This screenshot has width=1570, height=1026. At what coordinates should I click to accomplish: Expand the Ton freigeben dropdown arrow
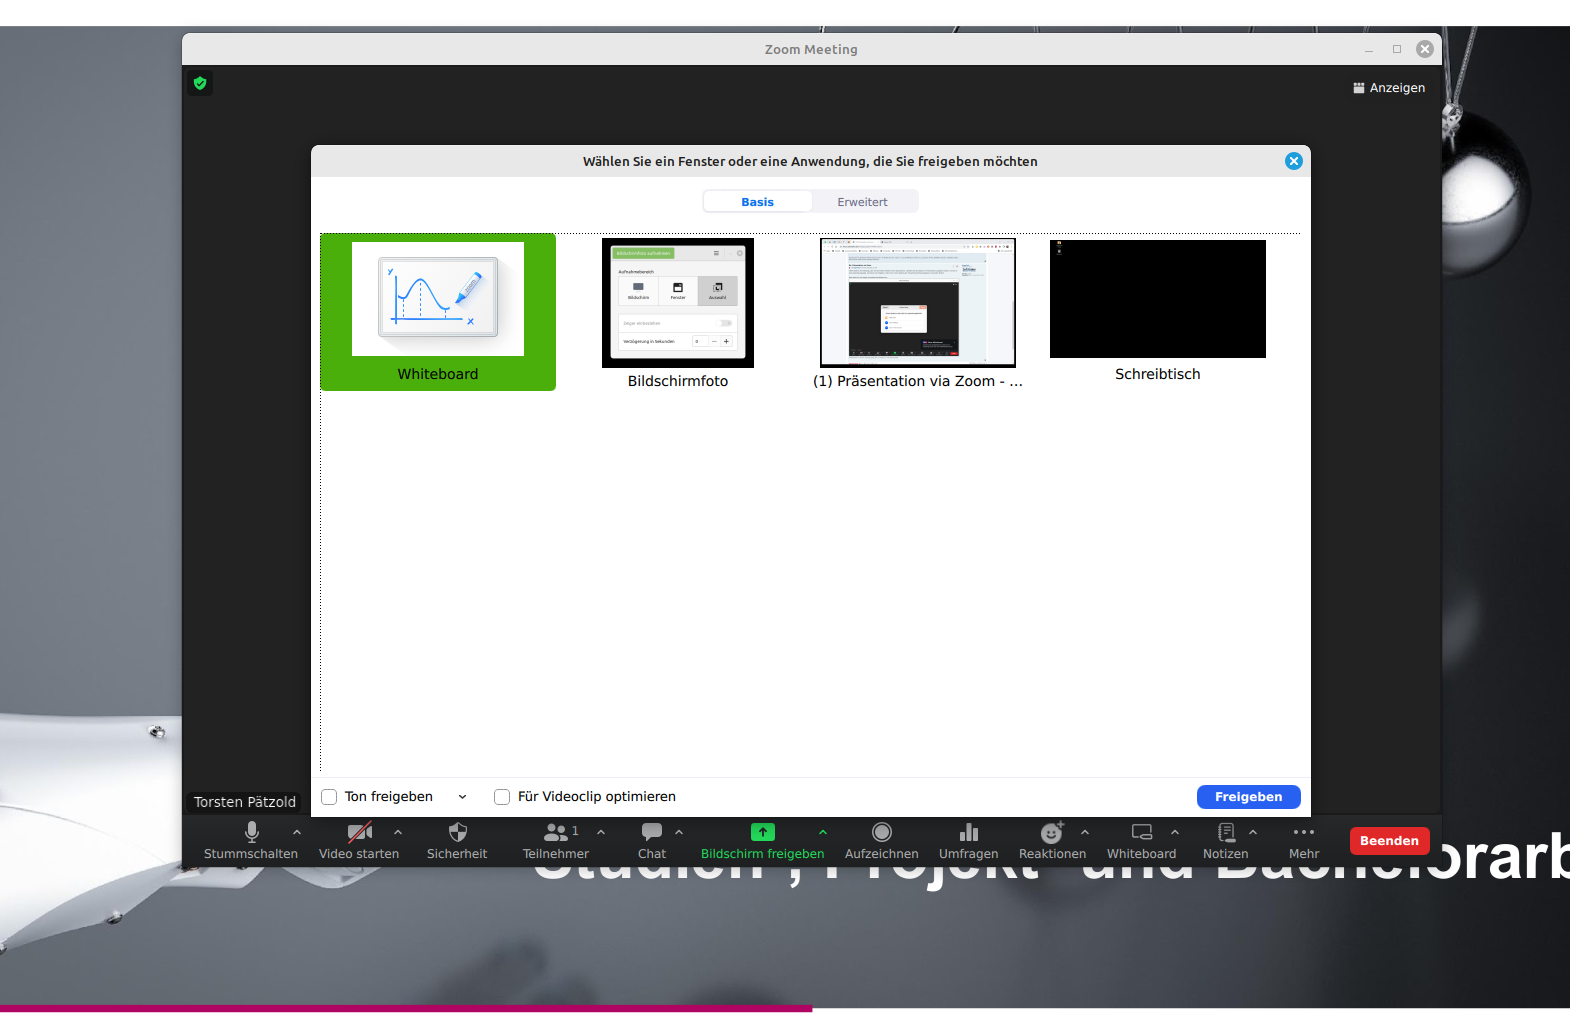(x=462, y=797)
